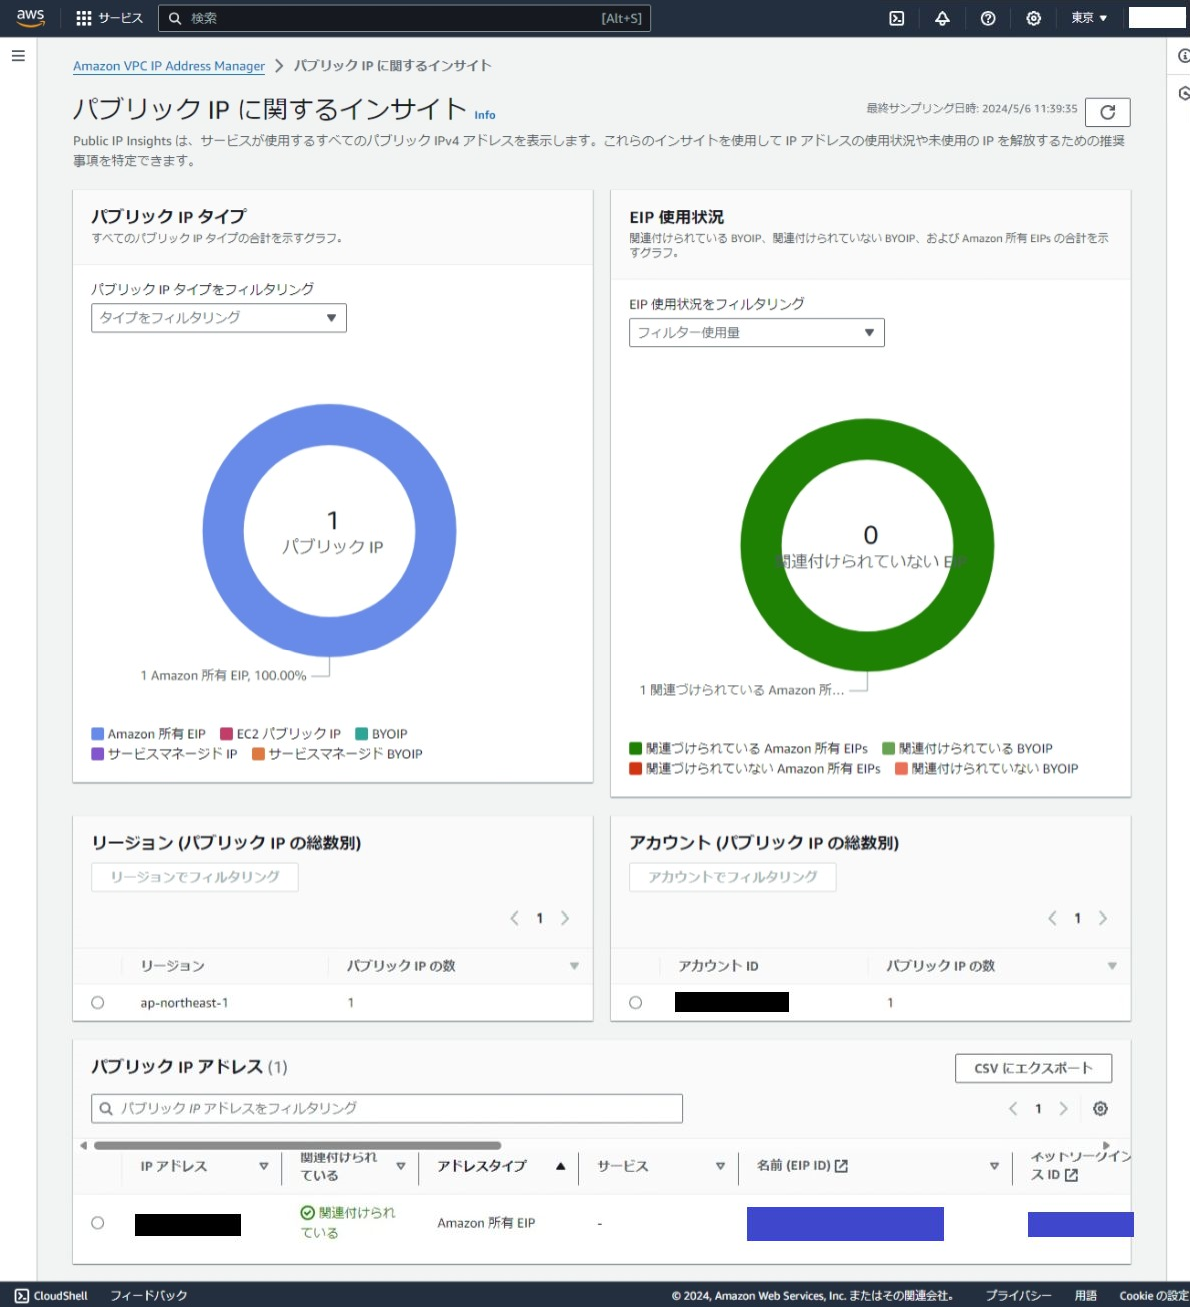Go to next page in Accounts table
Viewport: 1190px width, 1307px height.
(1103, 918)
